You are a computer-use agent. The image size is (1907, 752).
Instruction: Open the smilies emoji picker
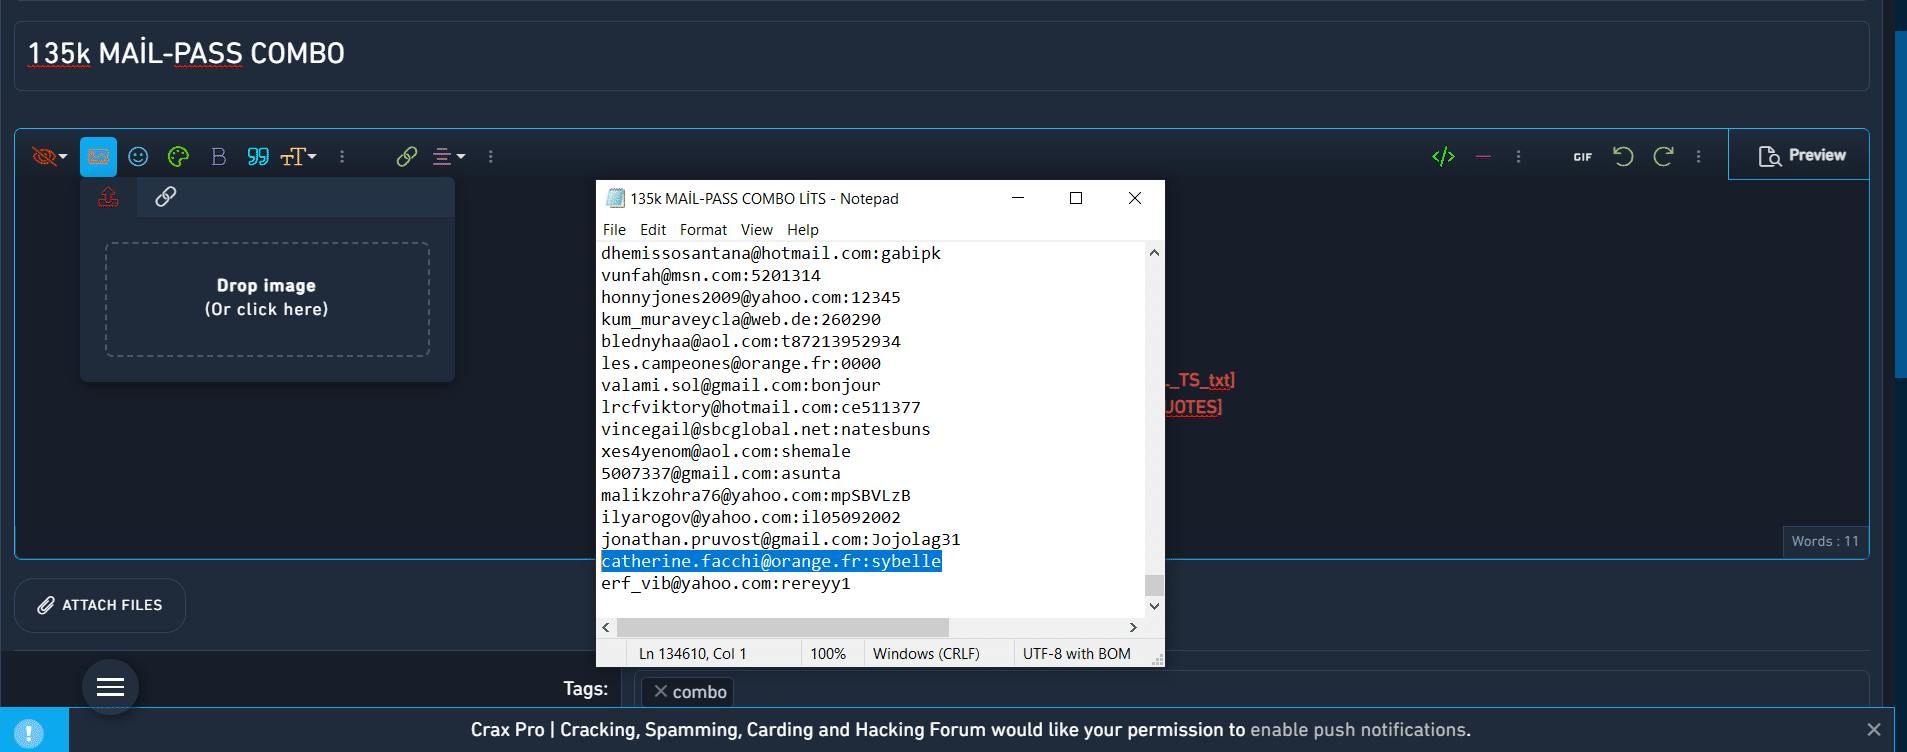click(x=138, y=157)
